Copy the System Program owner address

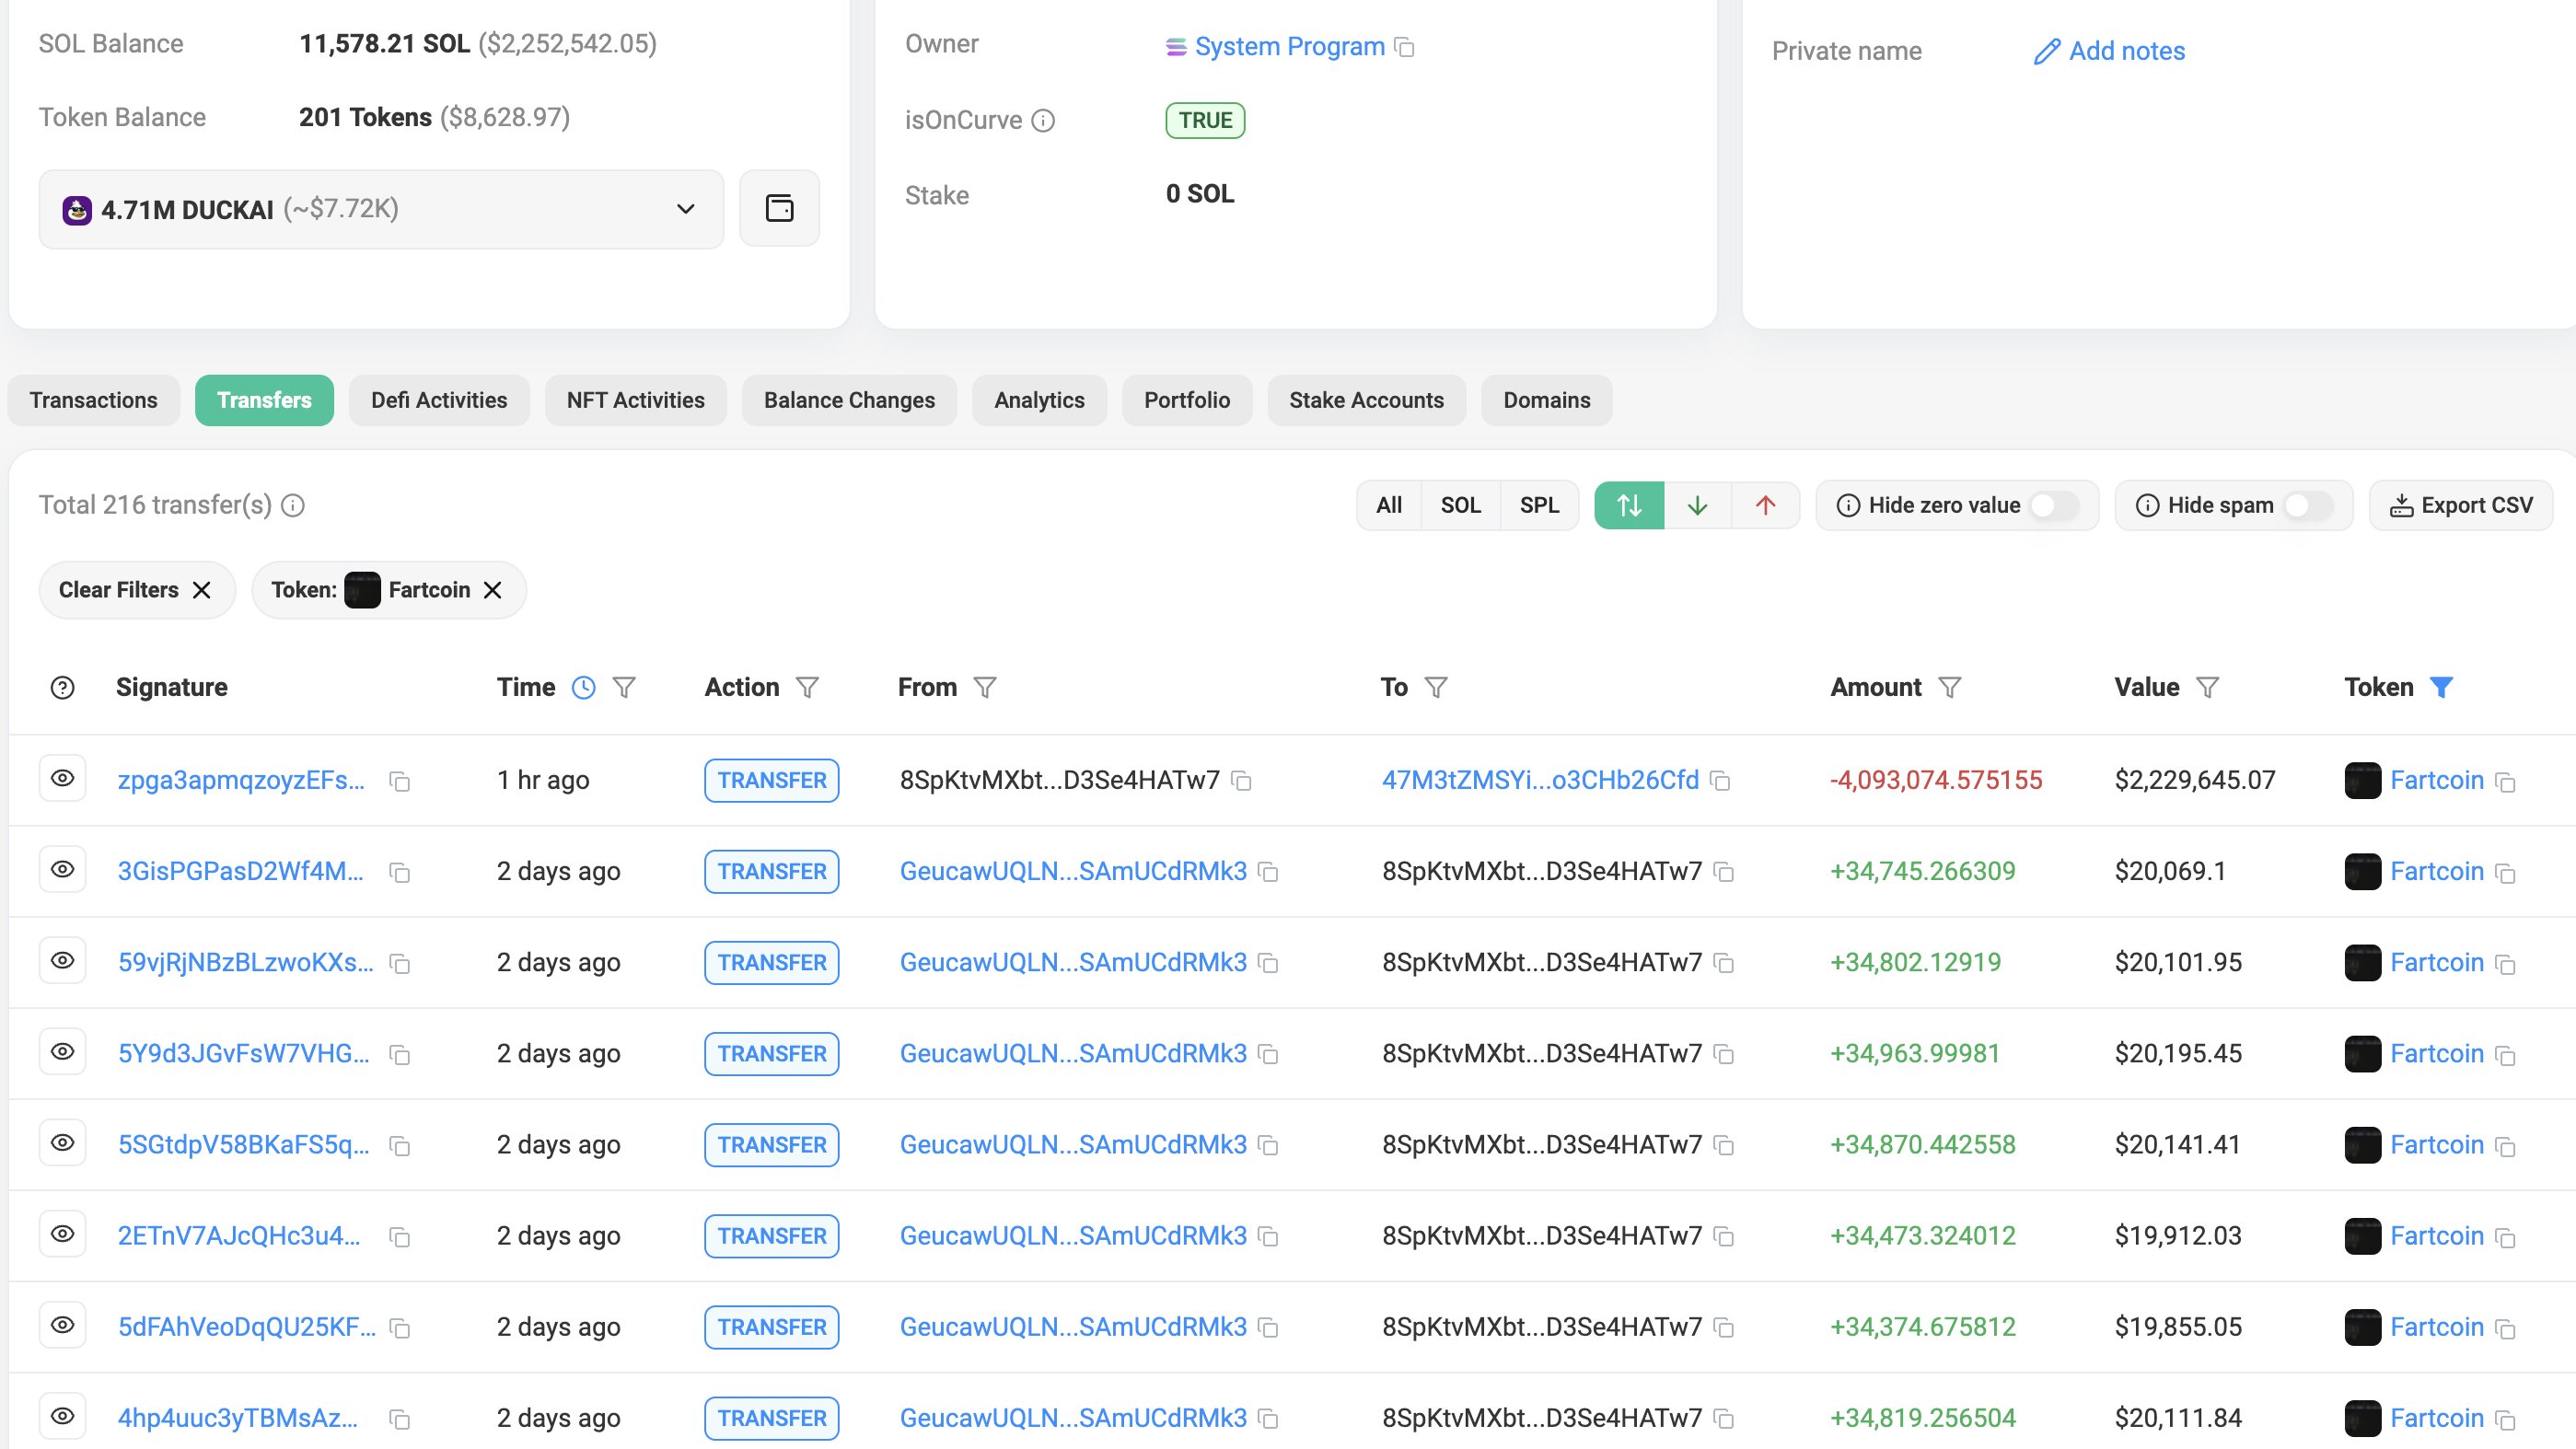tap(1404, 47)
